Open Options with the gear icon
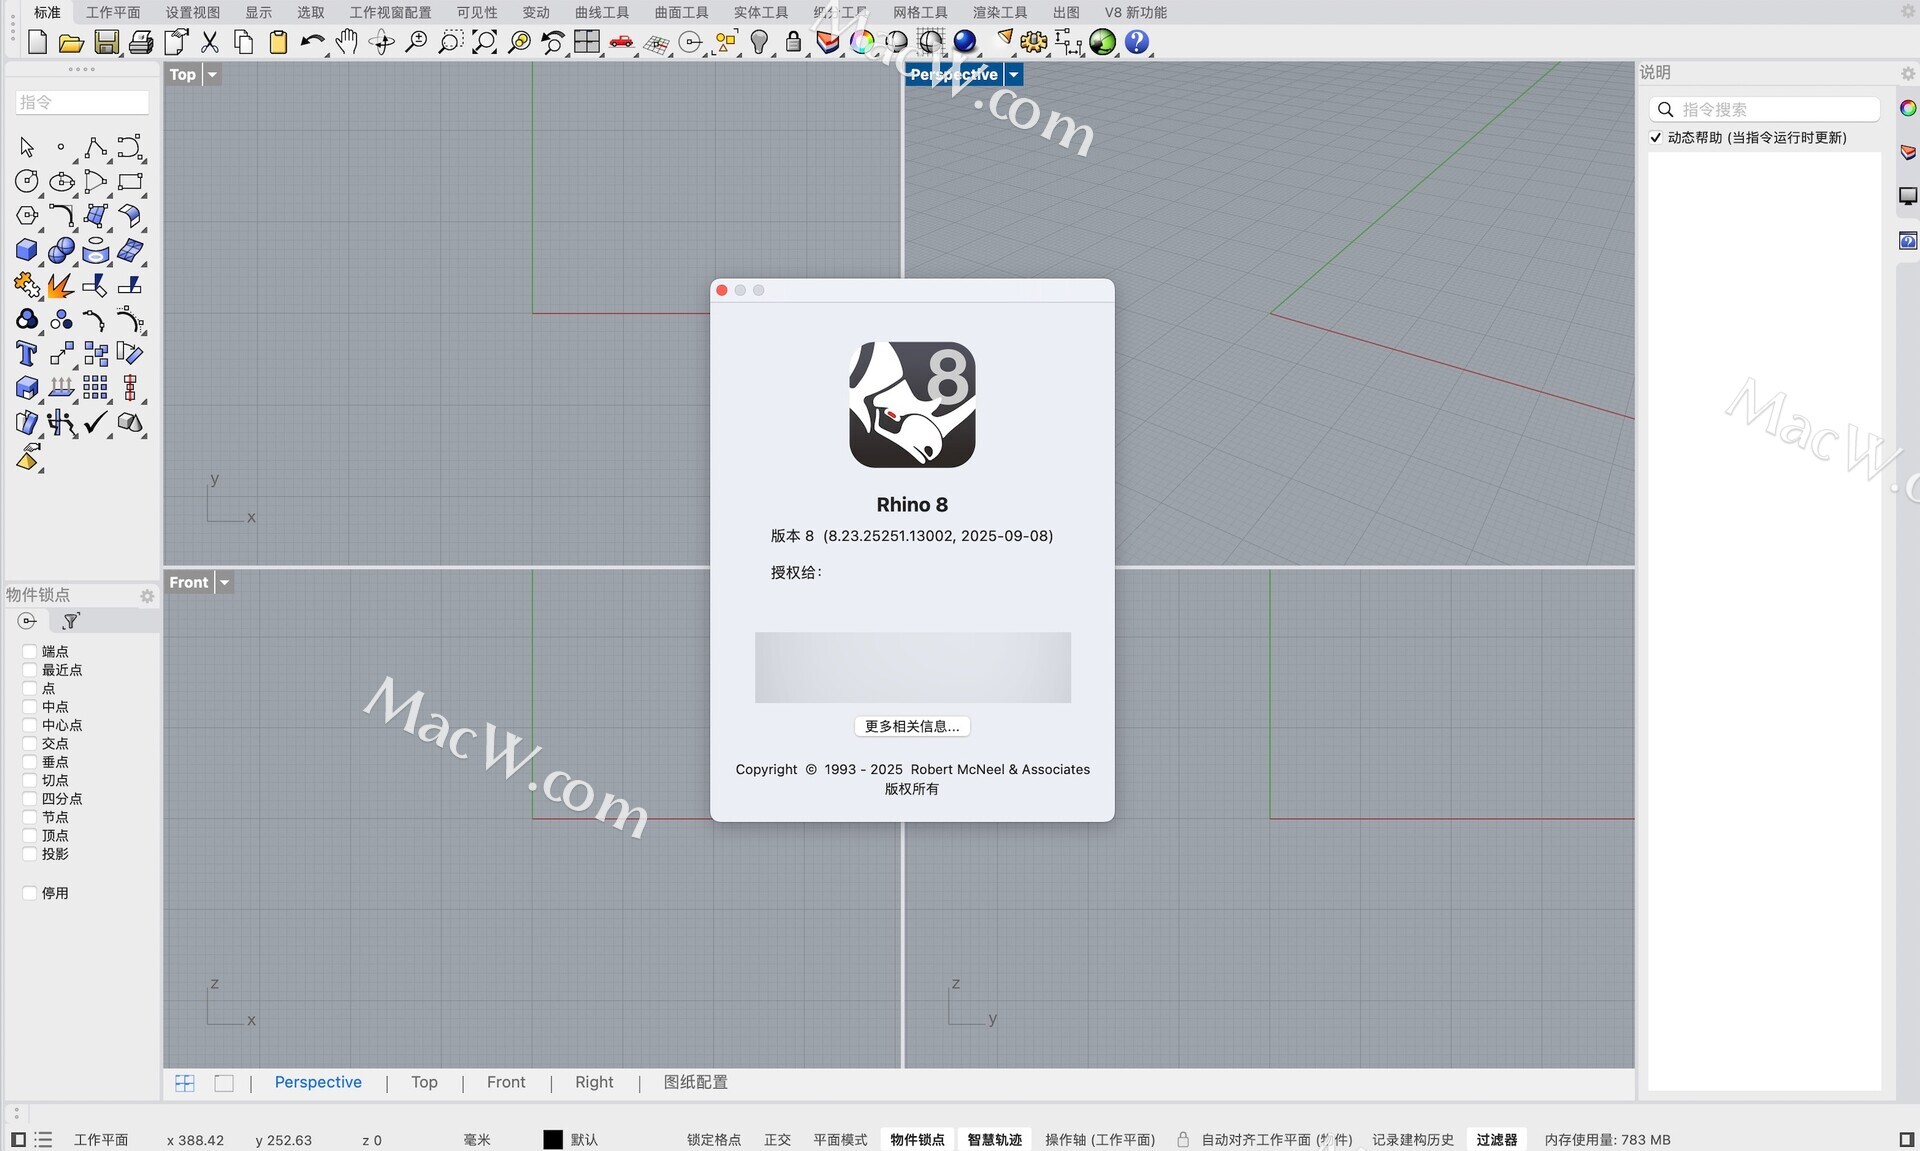Screen dimensions: 1920x1151 tap(1034, 42)
